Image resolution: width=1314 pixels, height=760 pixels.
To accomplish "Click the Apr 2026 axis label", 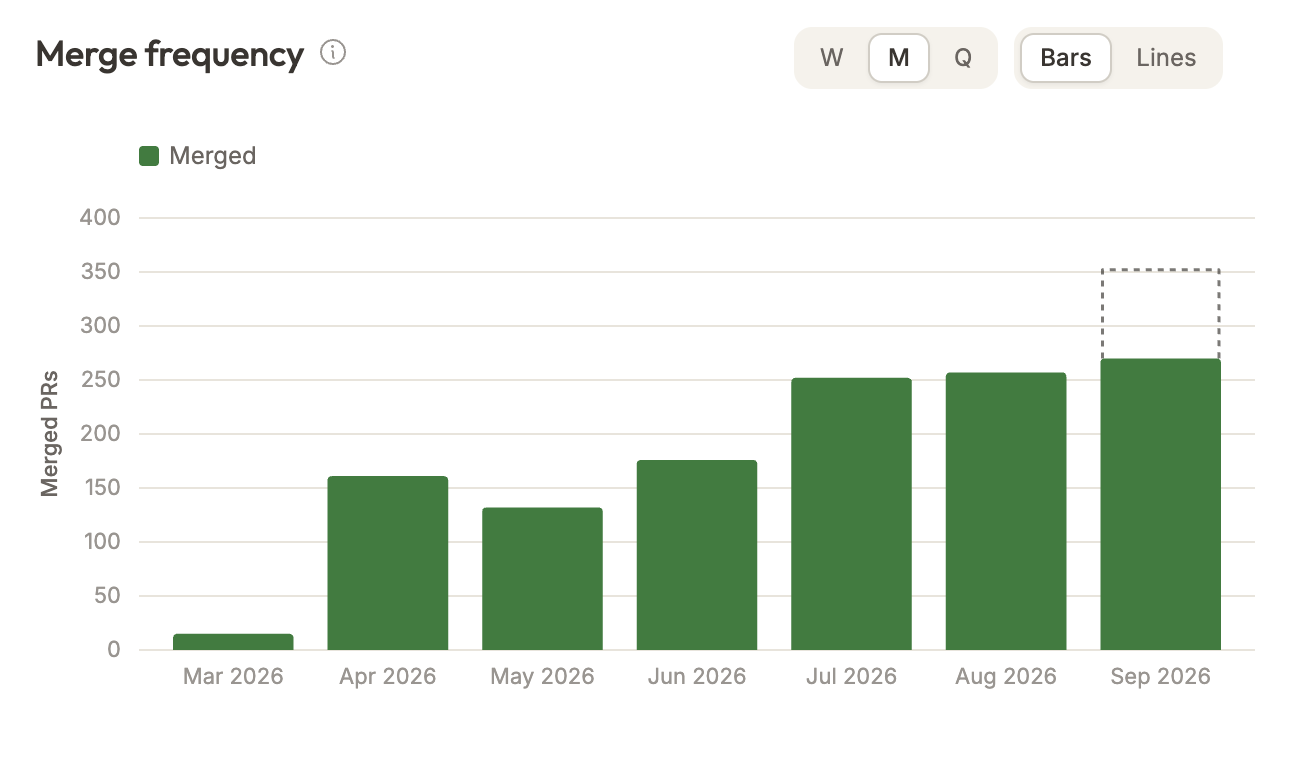I will tap(388, 677).
